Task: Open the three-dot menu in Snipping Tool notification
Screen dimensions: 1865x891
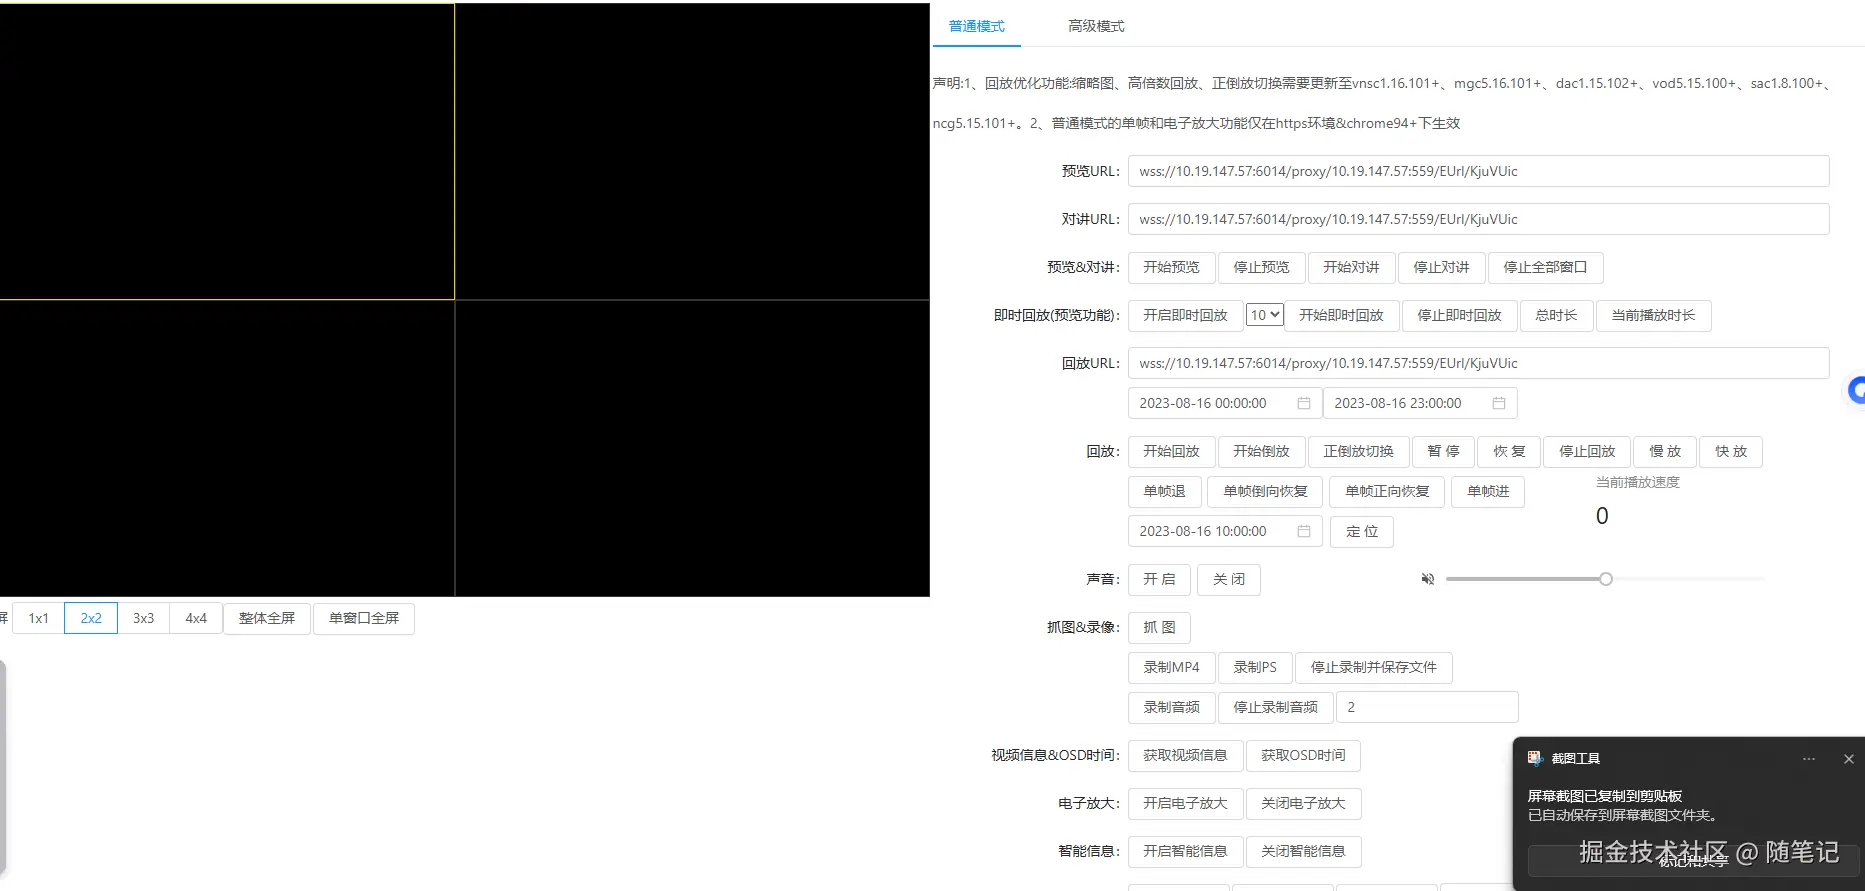Action: 1809,759
